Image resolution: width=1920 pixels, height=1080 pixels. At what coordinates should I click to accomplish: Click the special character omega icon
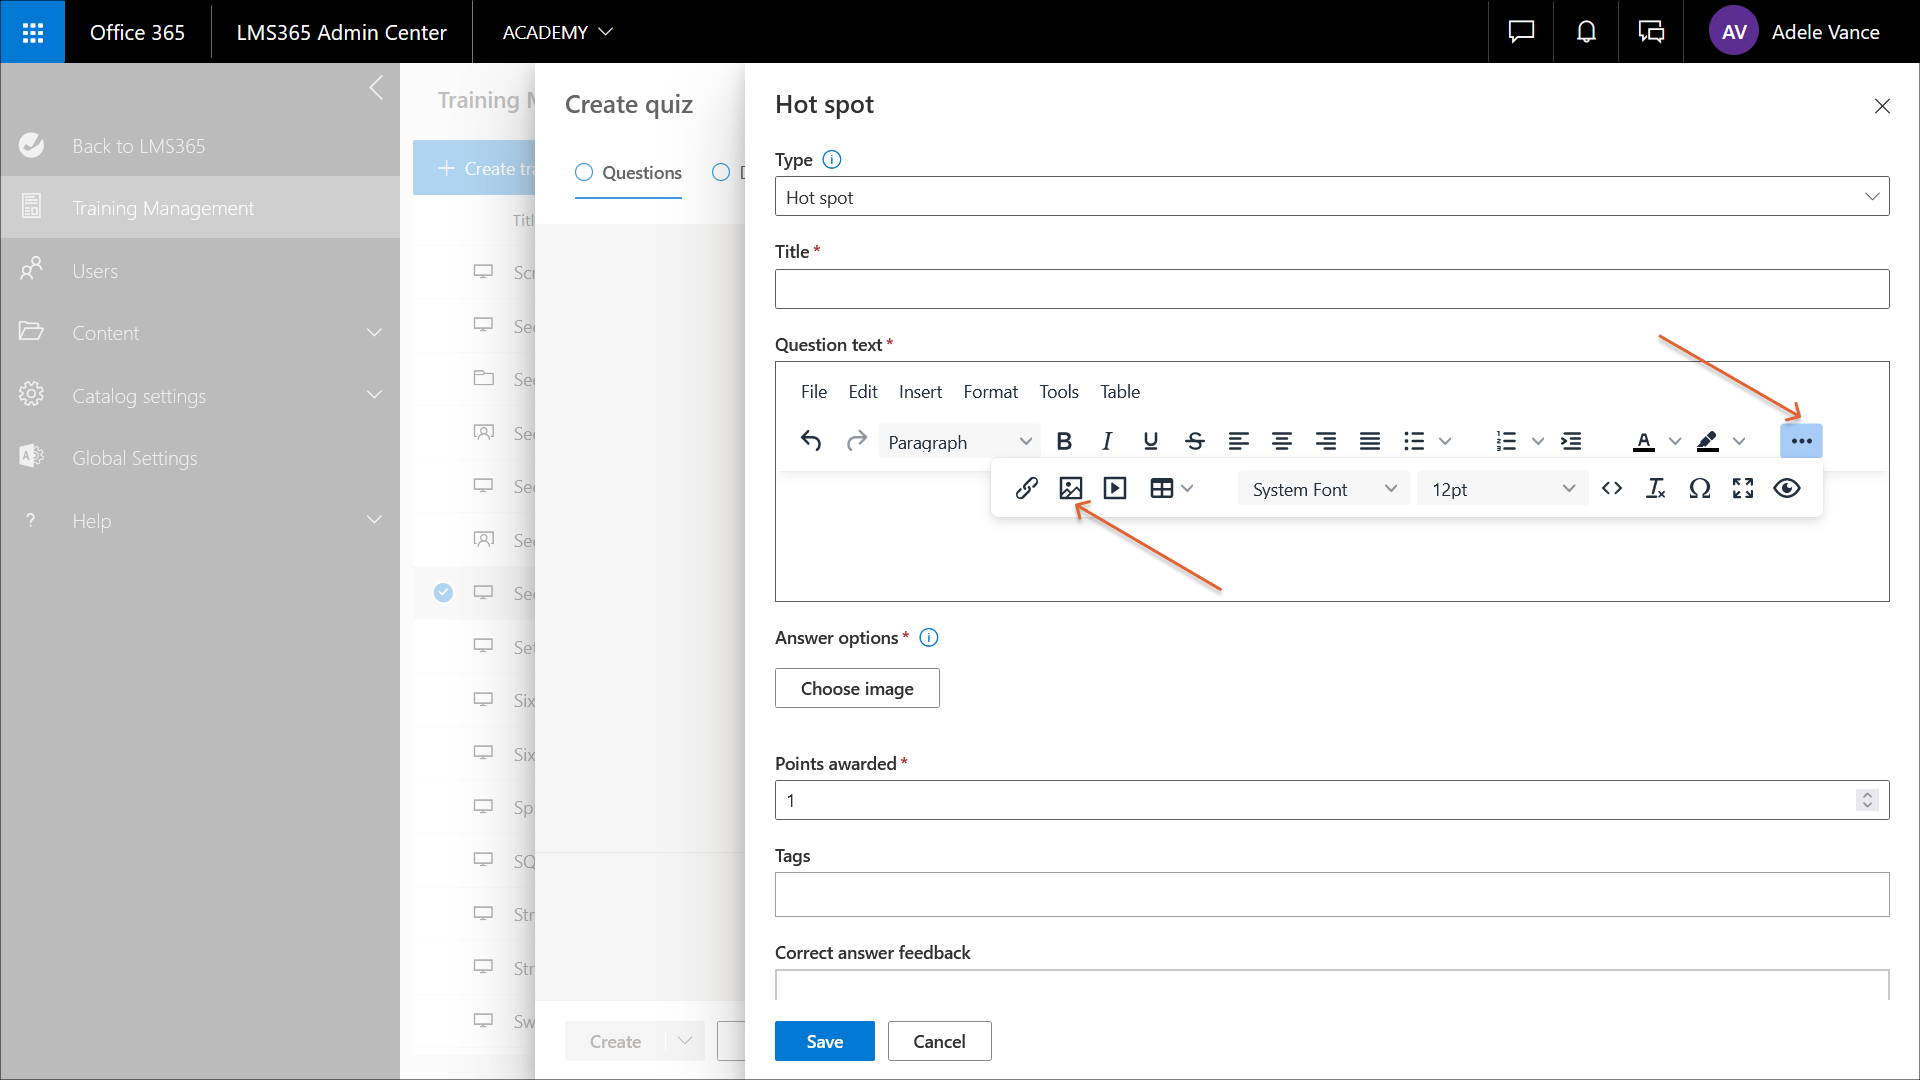pyautogui.click(x=1699, y=488)
